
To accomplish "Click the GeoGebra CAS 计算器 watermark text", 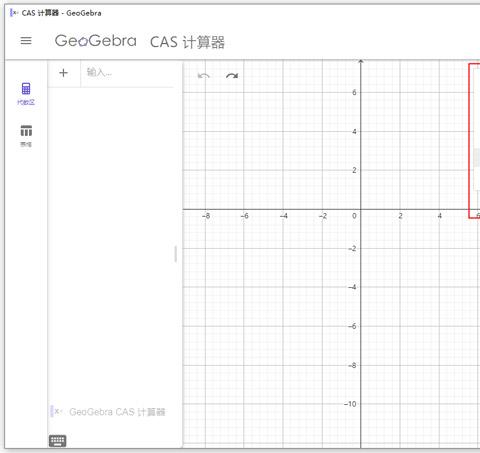I will (x=117, y=412).
